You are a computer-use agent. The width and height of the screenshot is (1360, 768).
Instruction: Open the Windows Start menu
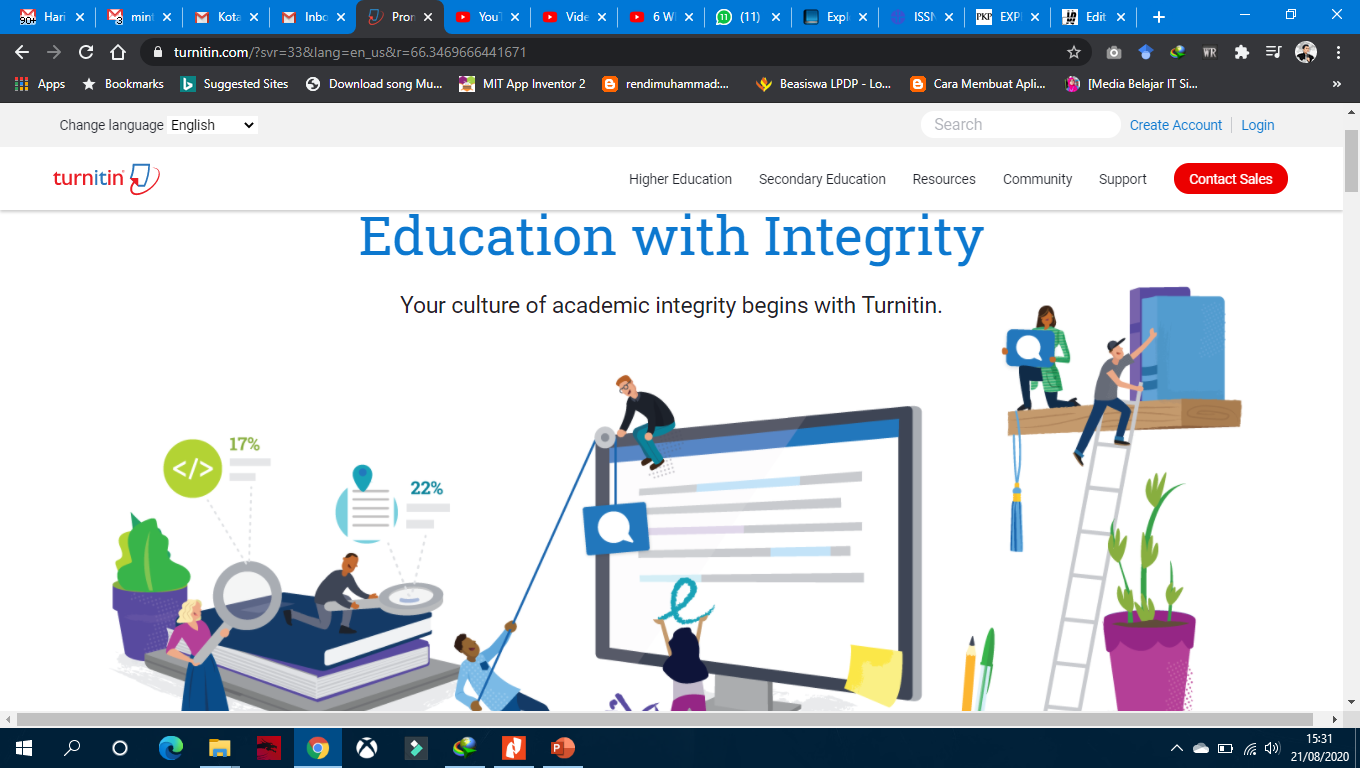pos(23,747)
